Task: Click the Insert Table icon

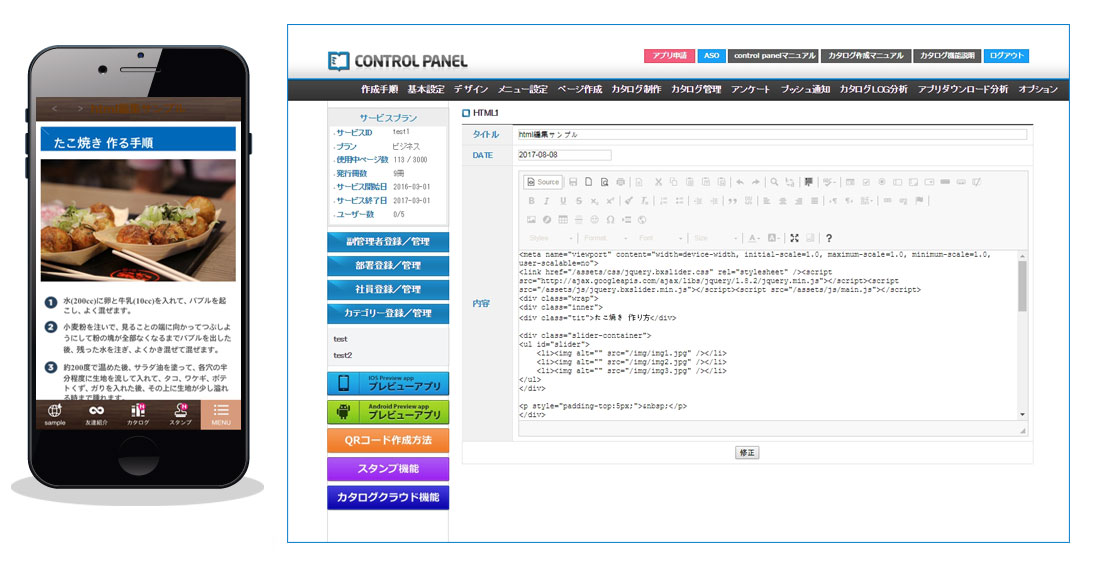Action: (563, 220)
